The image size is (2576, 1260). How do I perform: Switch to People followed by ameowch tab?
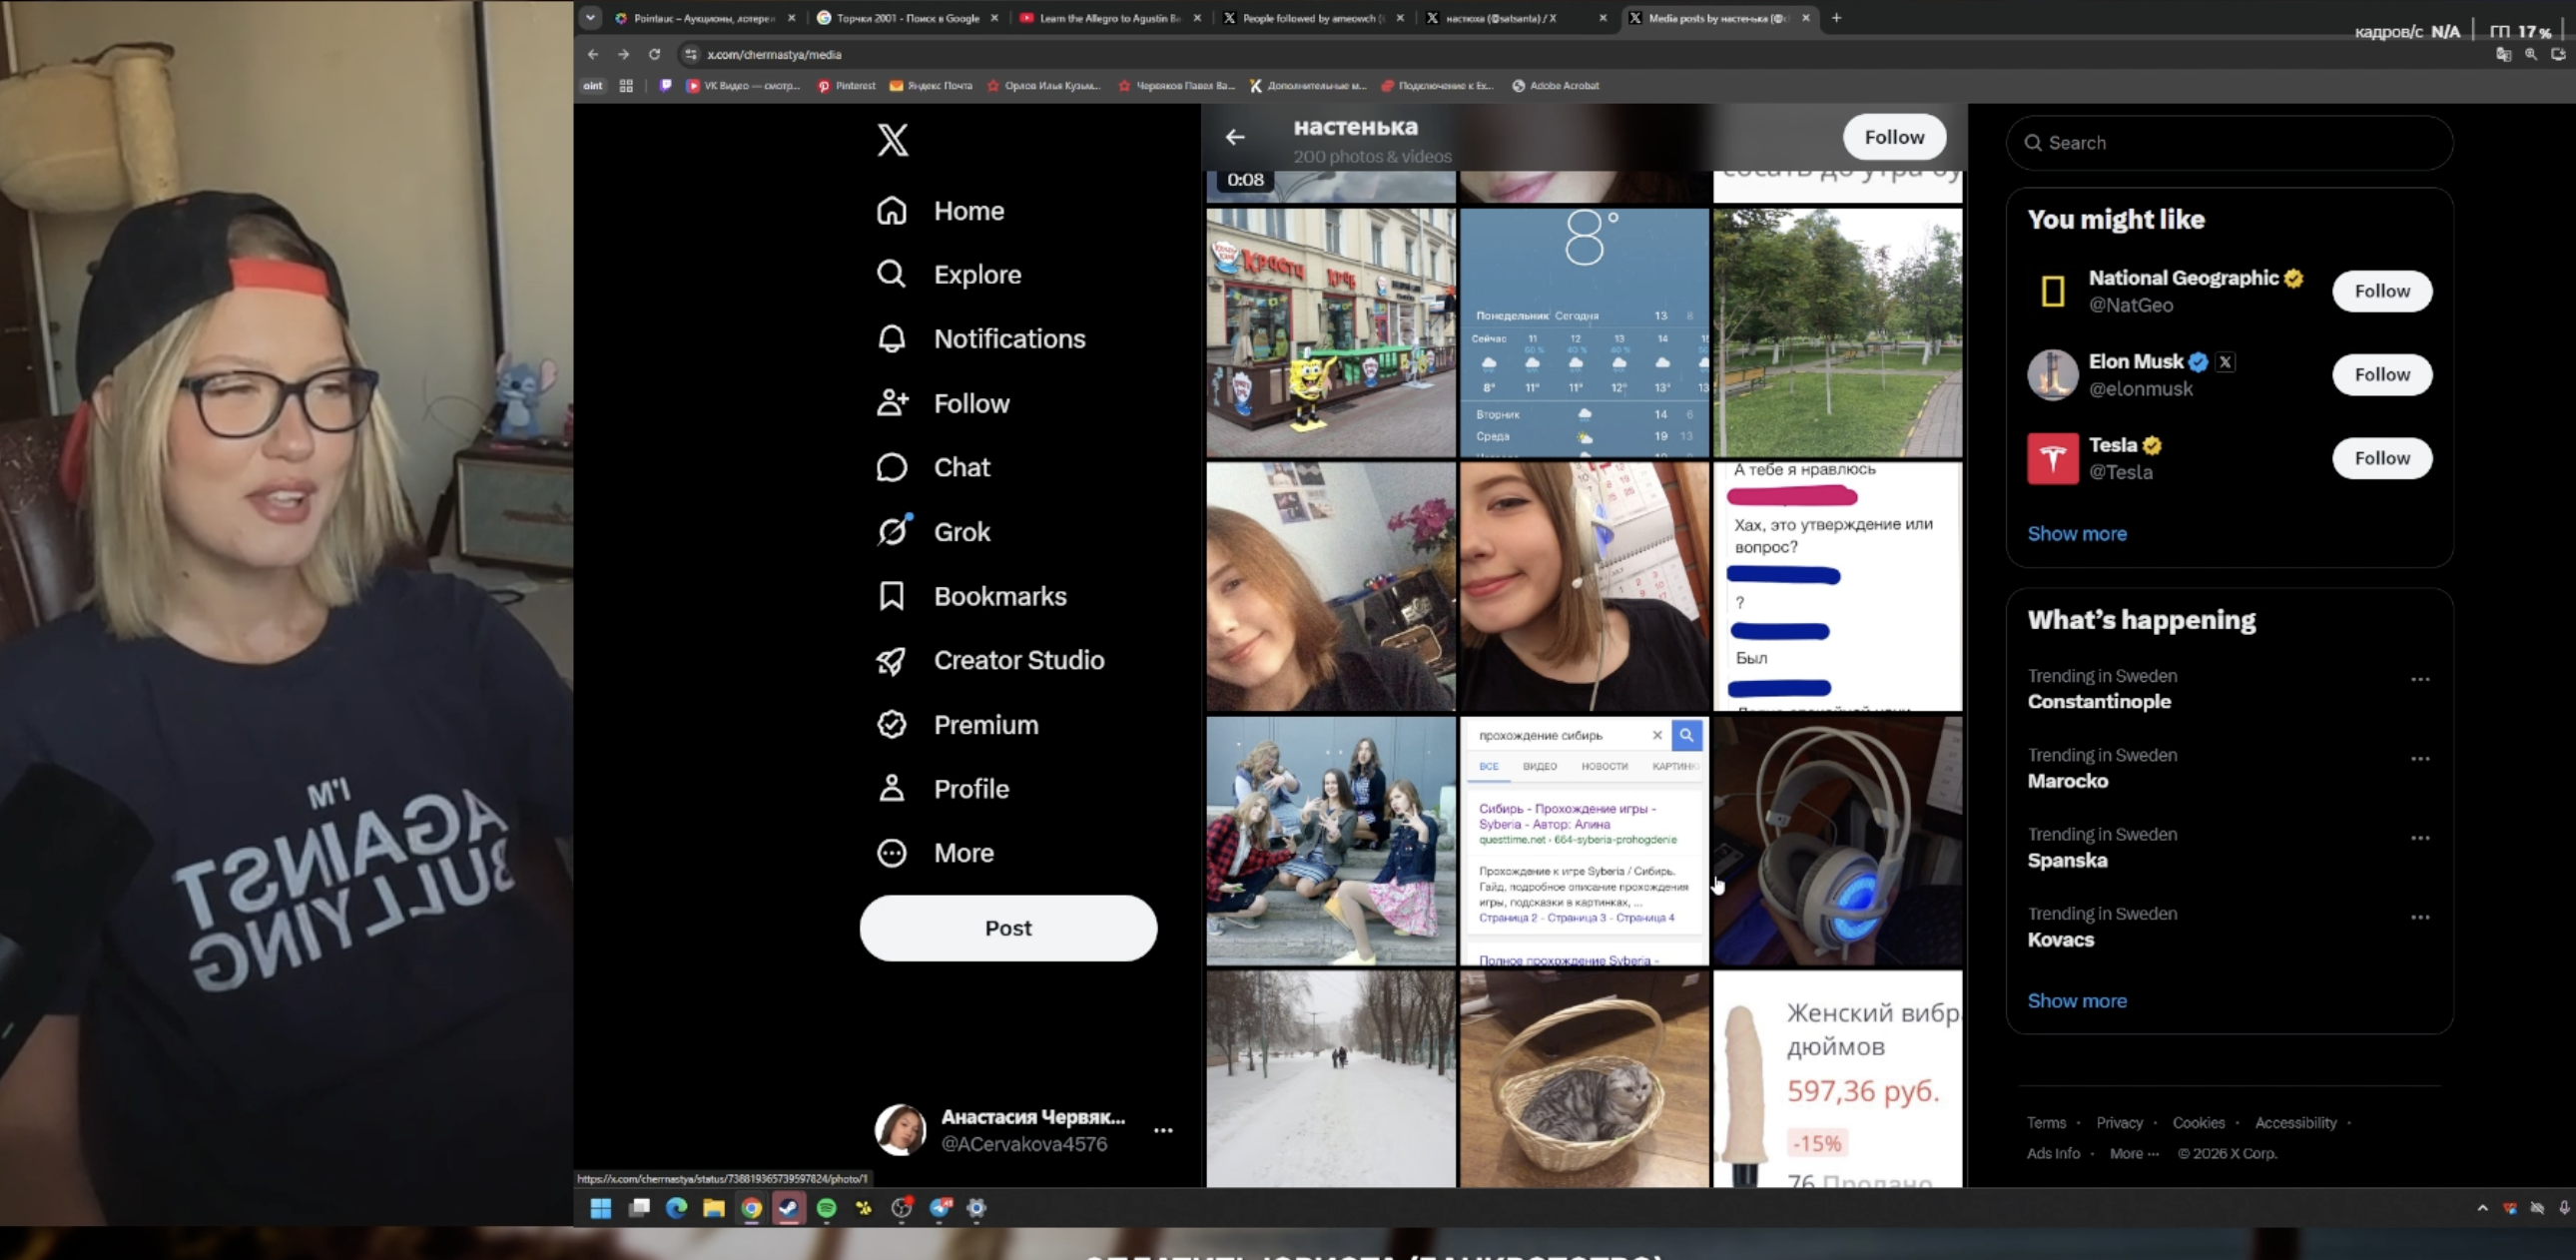1311,18
